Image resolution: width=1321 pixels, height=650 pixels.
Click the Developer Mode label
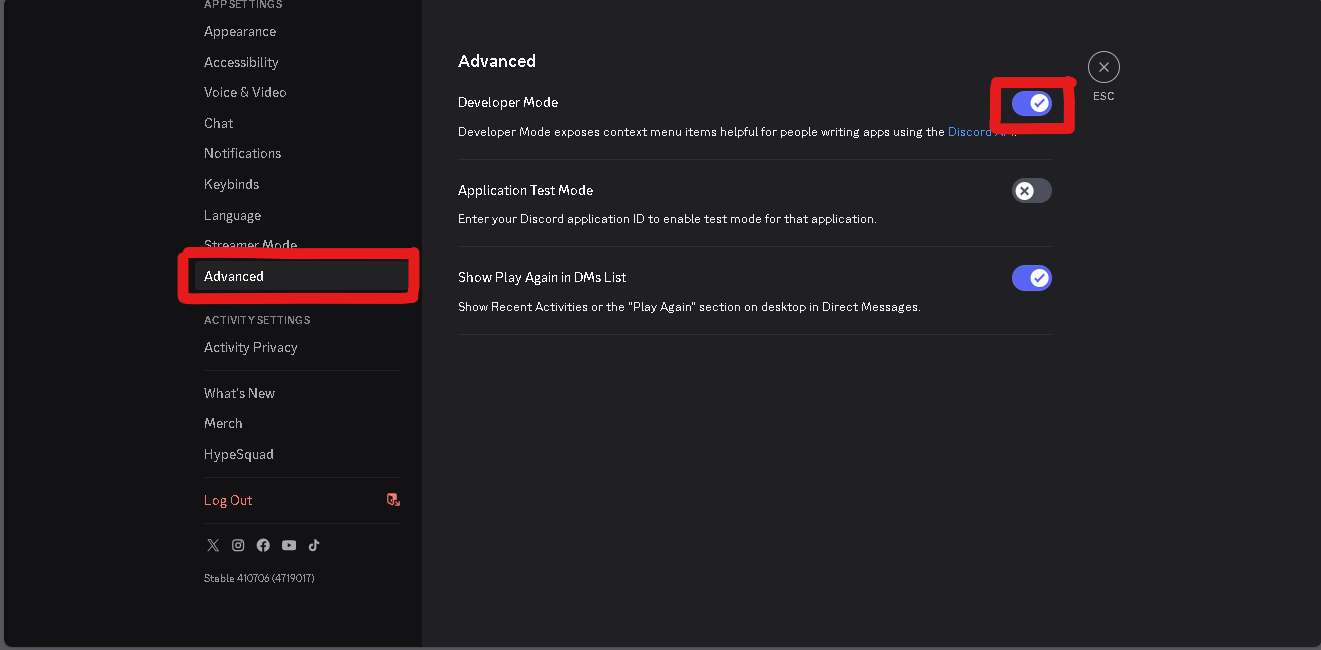[x=508, y=102]
